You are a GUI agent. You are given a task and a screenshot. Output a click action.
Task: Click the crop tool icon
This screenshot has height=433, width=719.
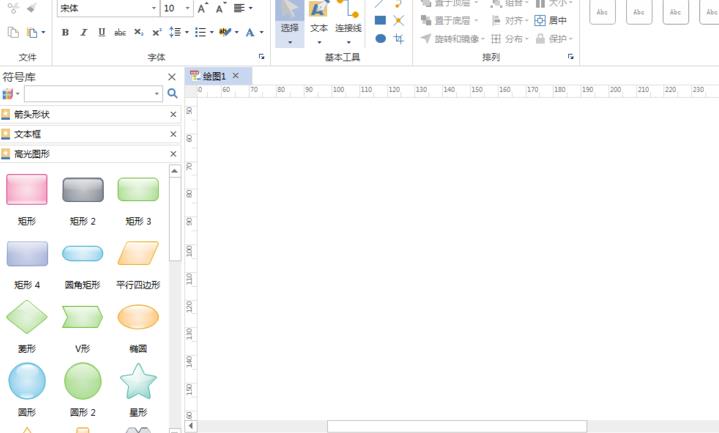[x=399, y=39]
